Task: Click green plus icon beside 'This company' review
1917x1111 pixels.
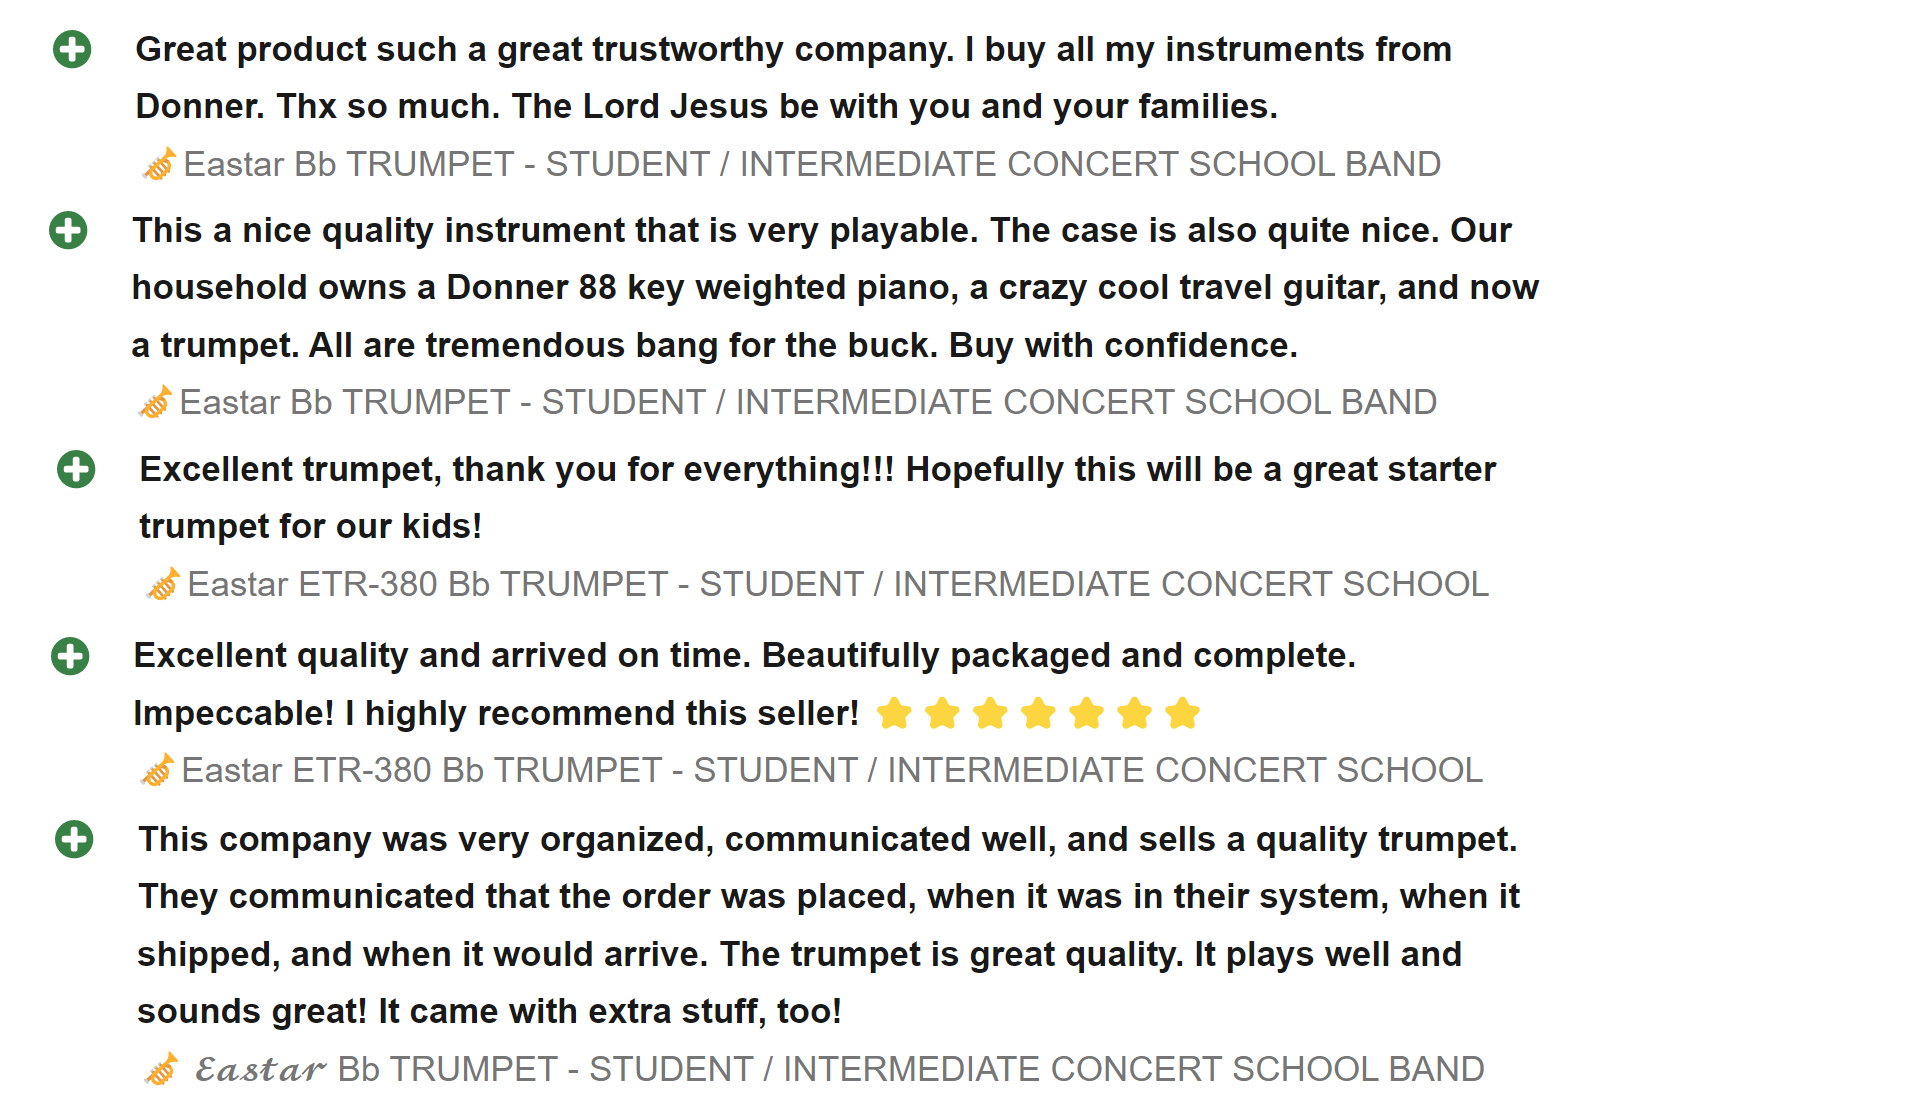Action: click(74, 839)
